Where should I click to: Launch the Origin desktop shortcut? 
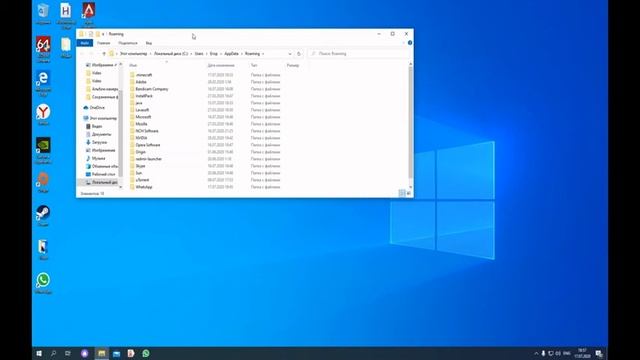pos(43,182)
